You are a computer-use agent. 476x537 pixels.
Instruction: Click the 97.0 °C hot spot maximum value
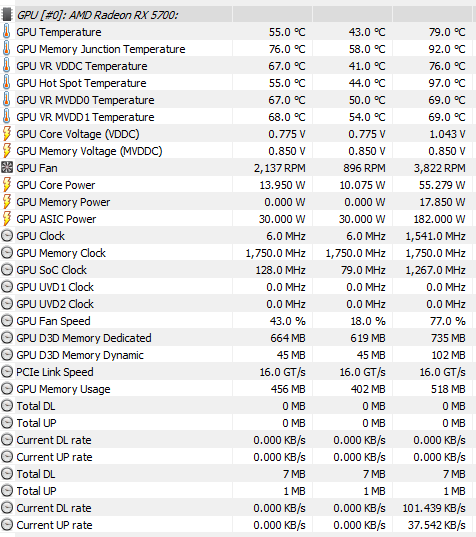click(447, 83)
